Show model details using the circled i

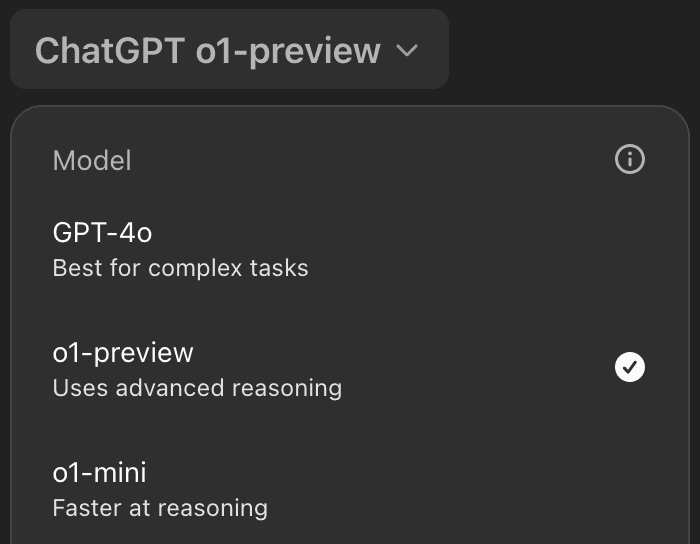(629, 159)
